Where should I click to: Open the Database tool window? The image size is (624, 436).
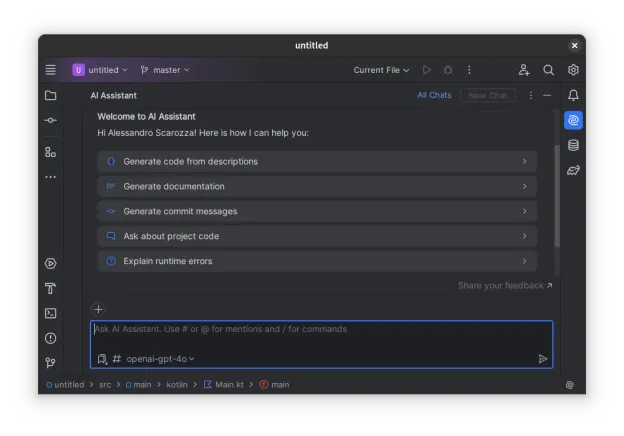coord(573,145)
